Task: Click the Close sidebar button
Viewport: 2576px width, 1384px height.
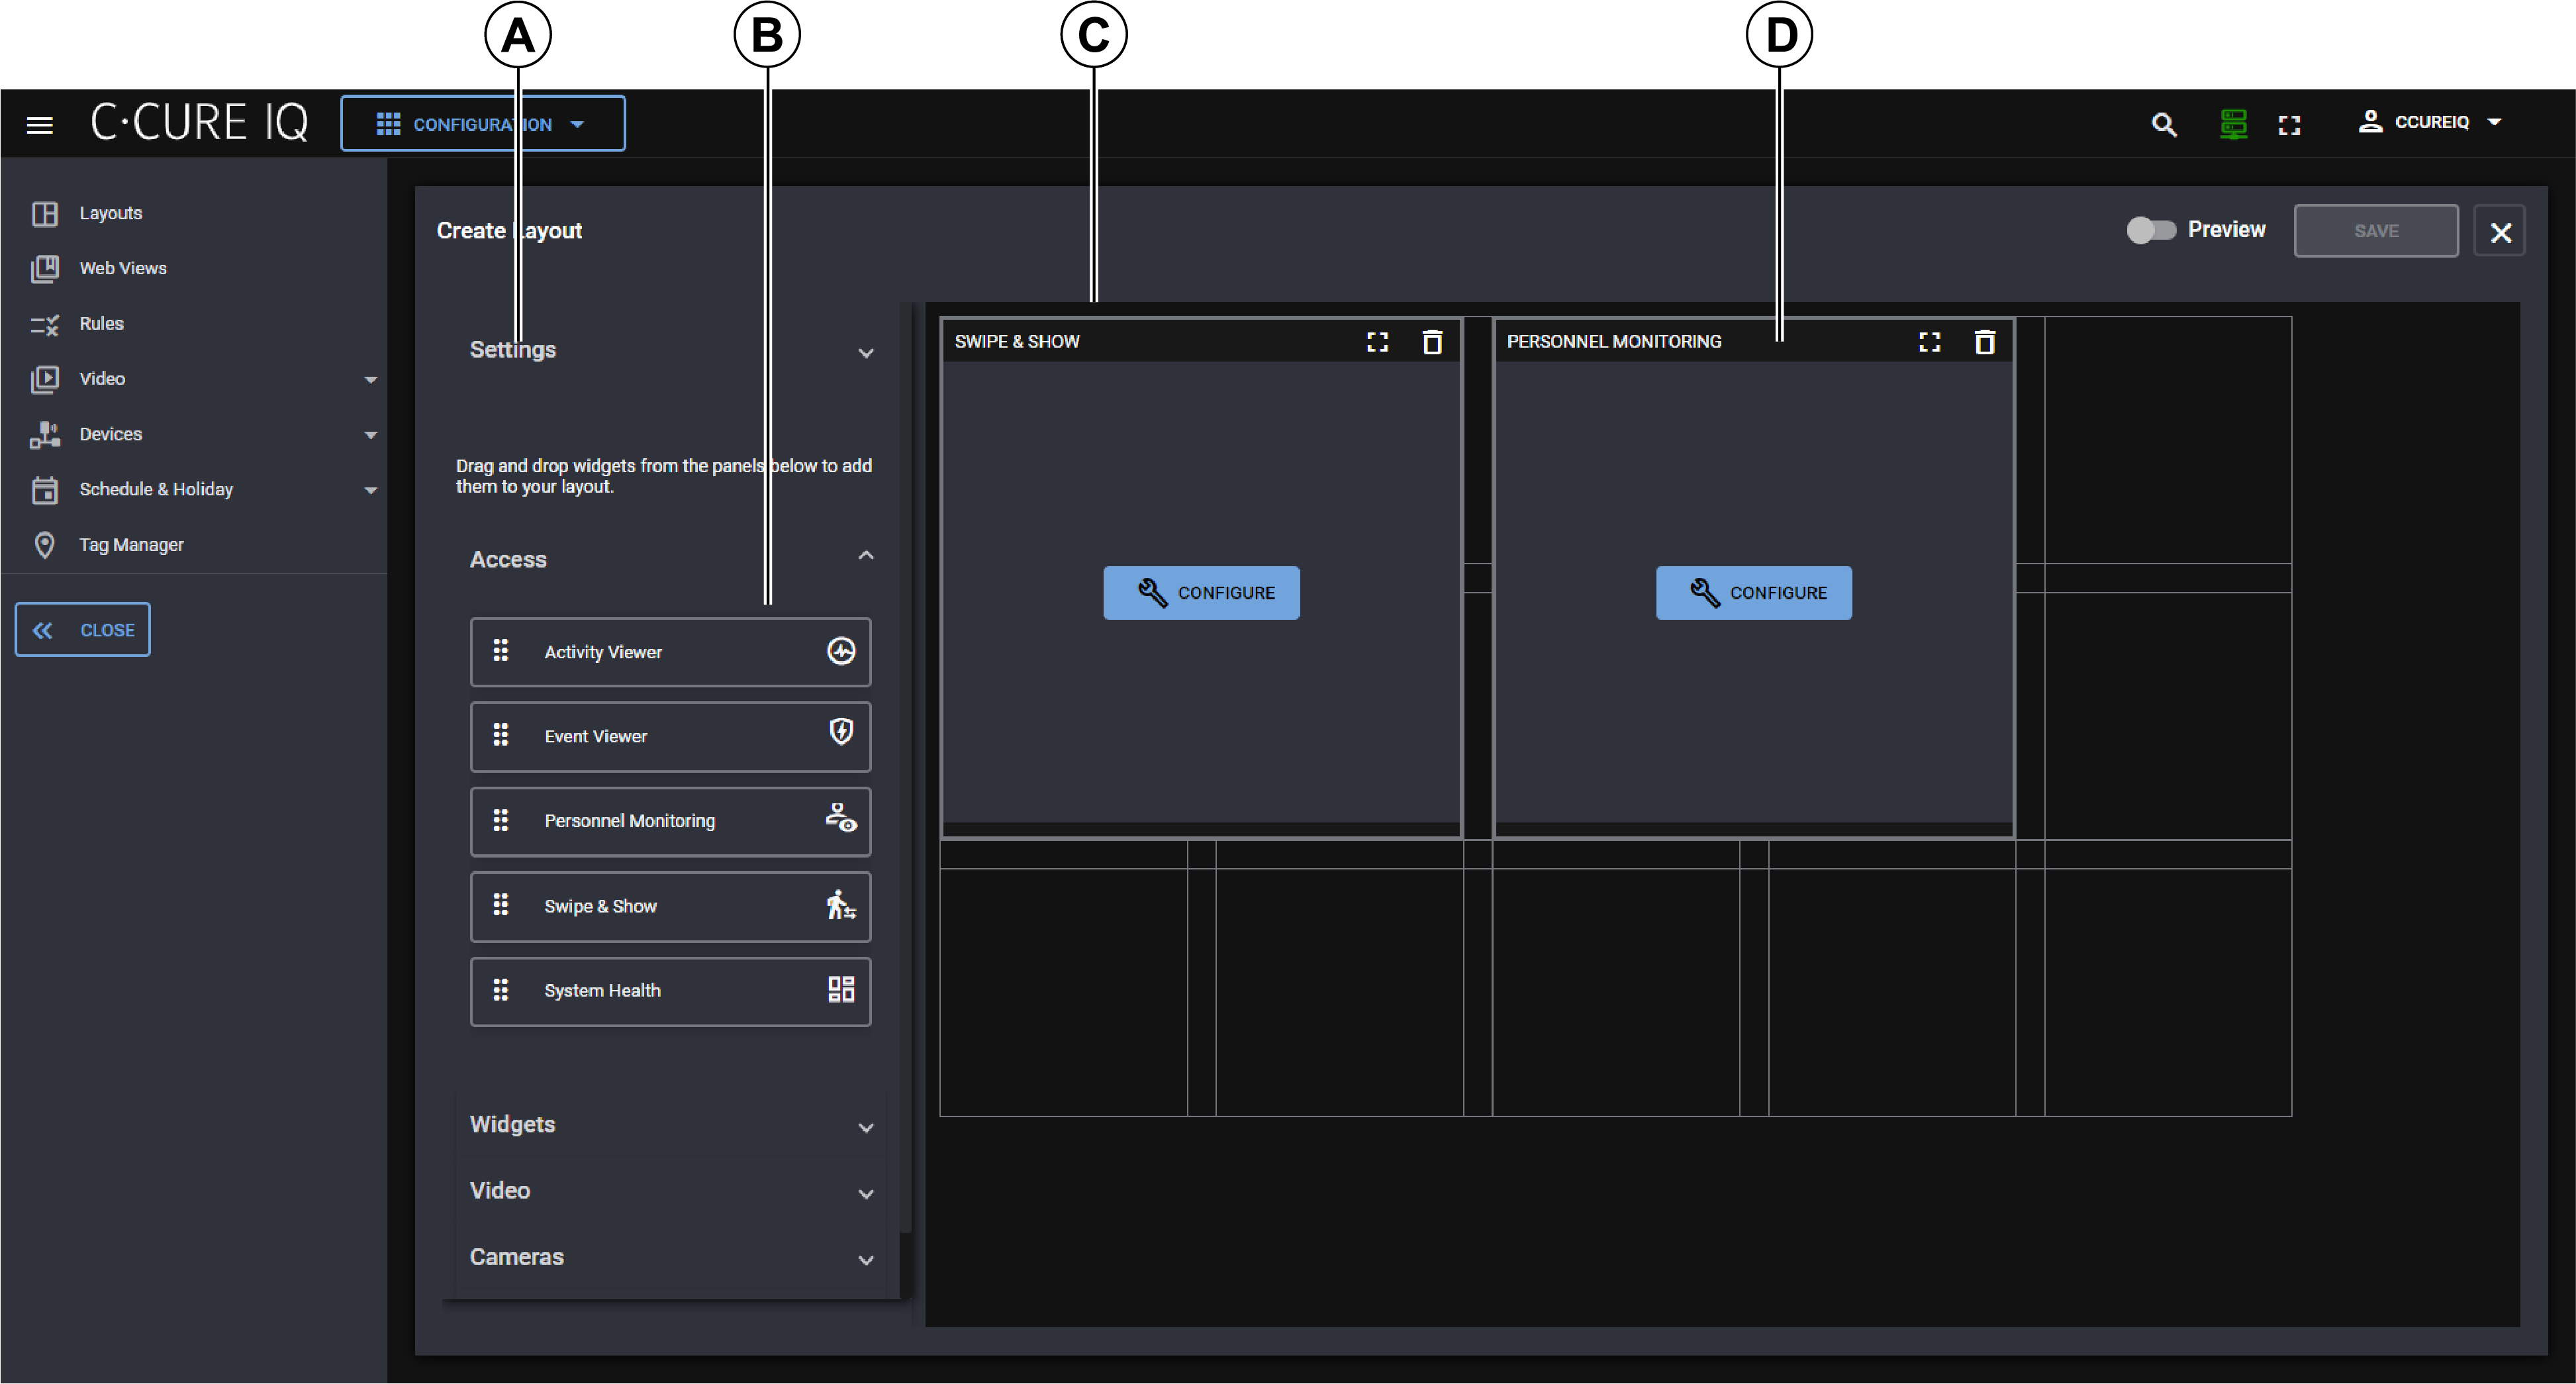Action: [x=83, y=630]
